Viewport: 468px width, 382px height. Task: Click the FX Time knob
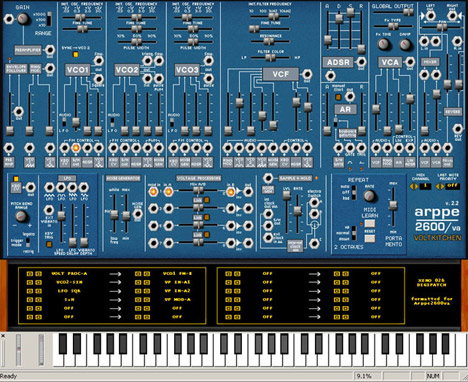click(383, 44)
